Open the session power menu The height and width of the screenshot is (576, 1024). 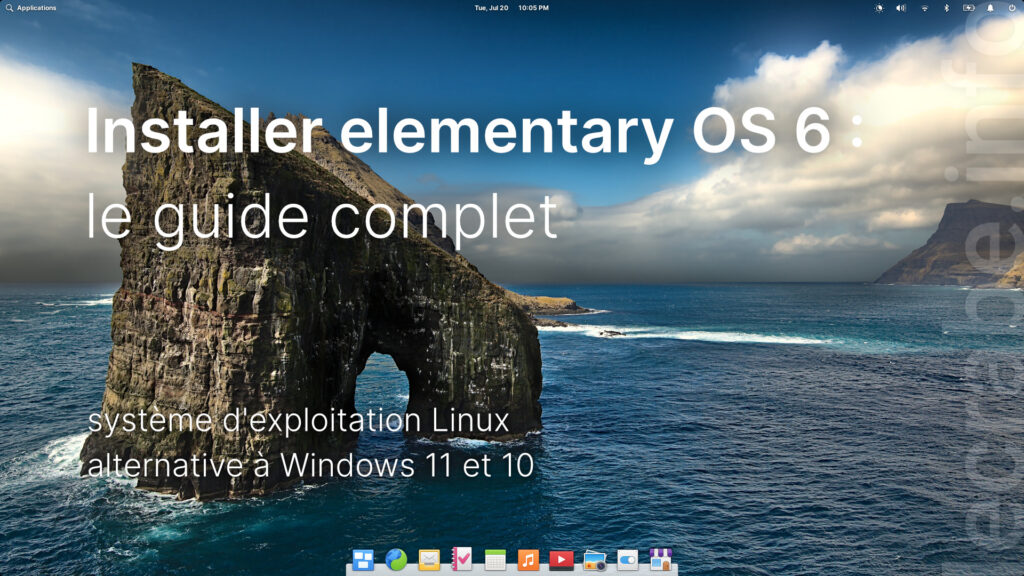click(1012, 8)
